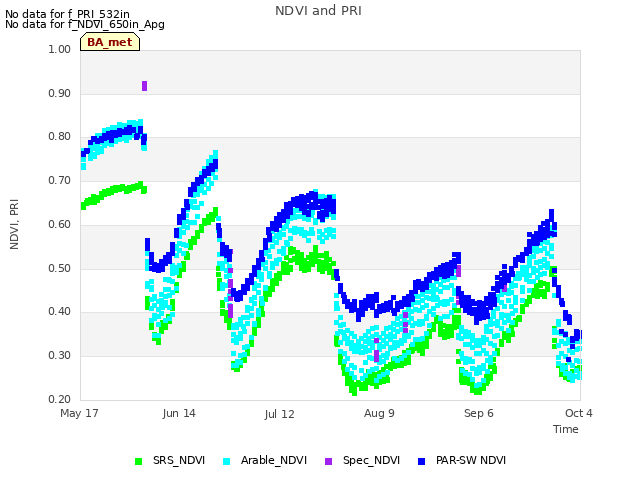Toggle the Arable_NDVI legend label

click(273, 460)
